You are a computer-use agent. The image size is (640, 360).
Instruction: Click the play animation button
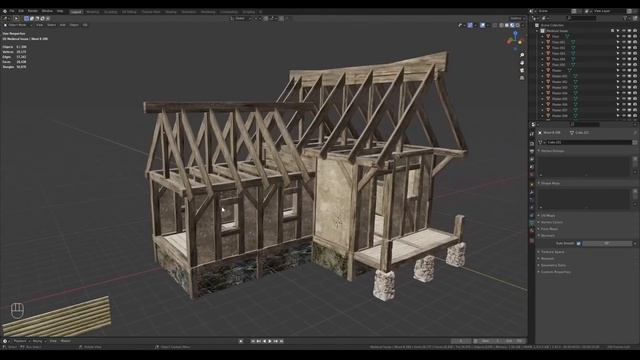[270, 341]
